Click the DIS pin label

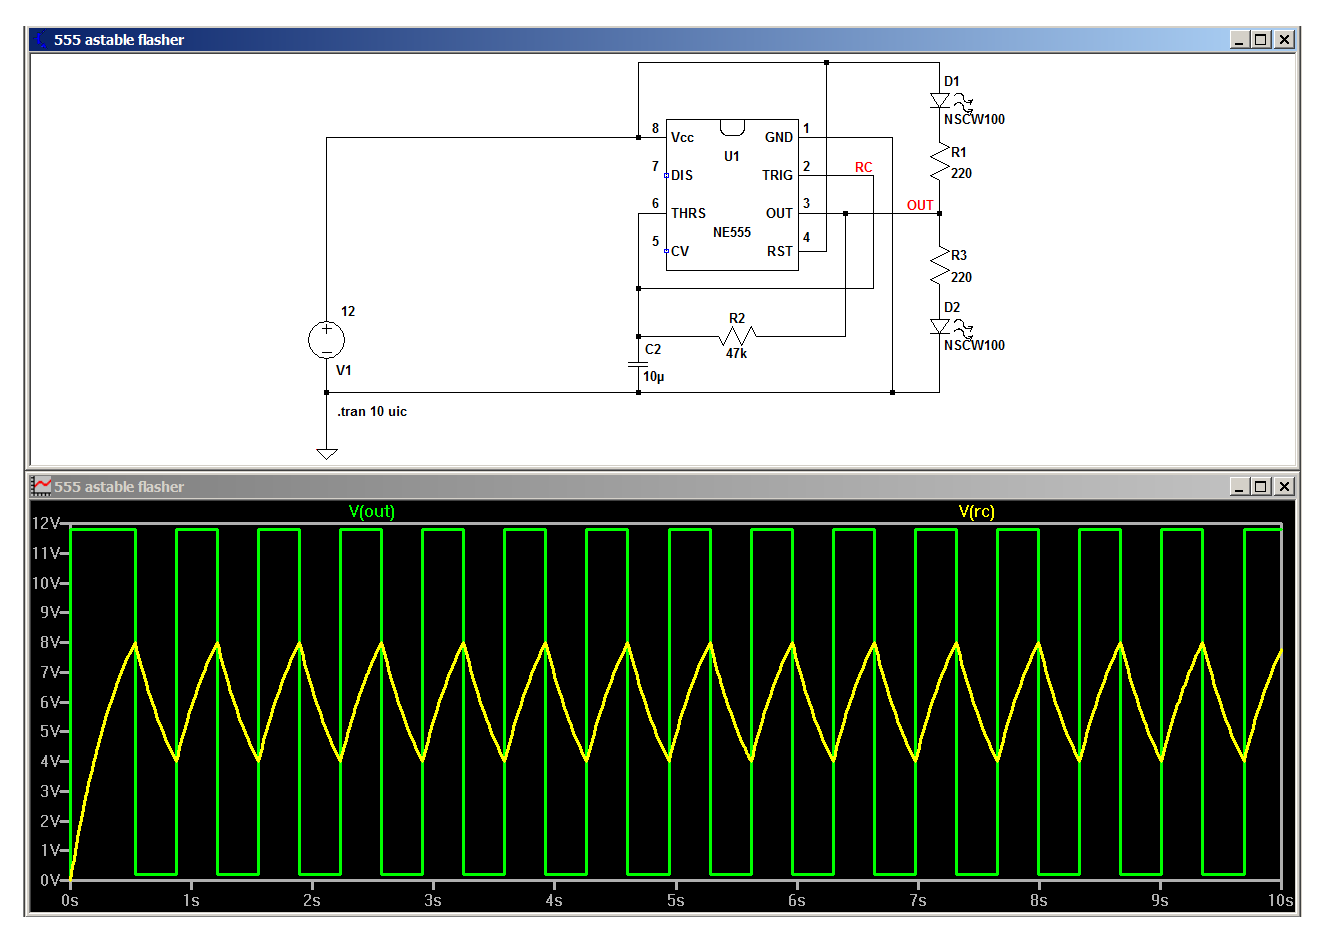tap(682, 175)
